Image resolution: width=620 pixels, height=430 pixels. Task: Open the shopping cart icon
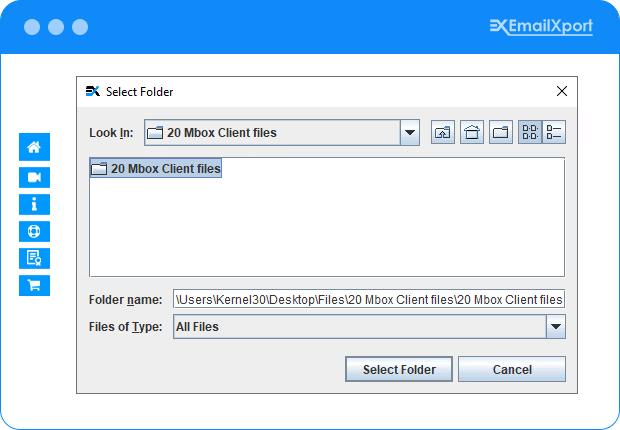[34, 285]
